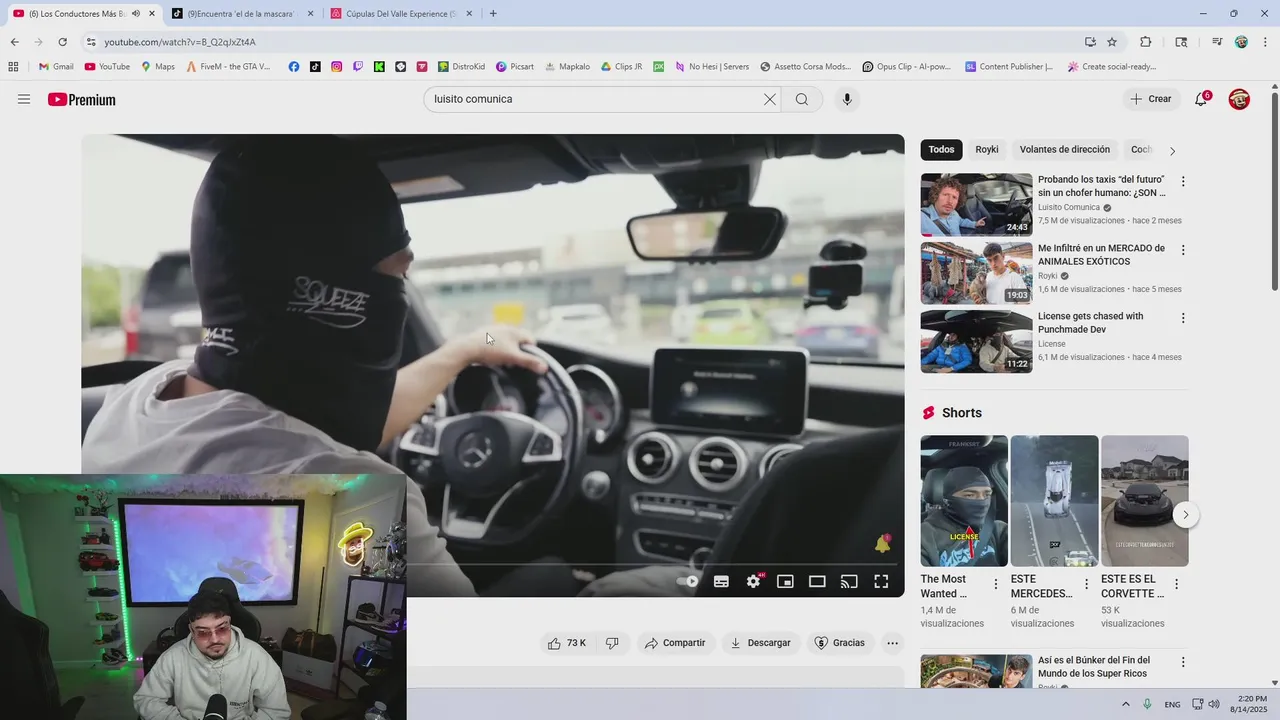
Task: Open options for the MERCADO DE ANIMALES video
Action: [x=1183, y=250]
